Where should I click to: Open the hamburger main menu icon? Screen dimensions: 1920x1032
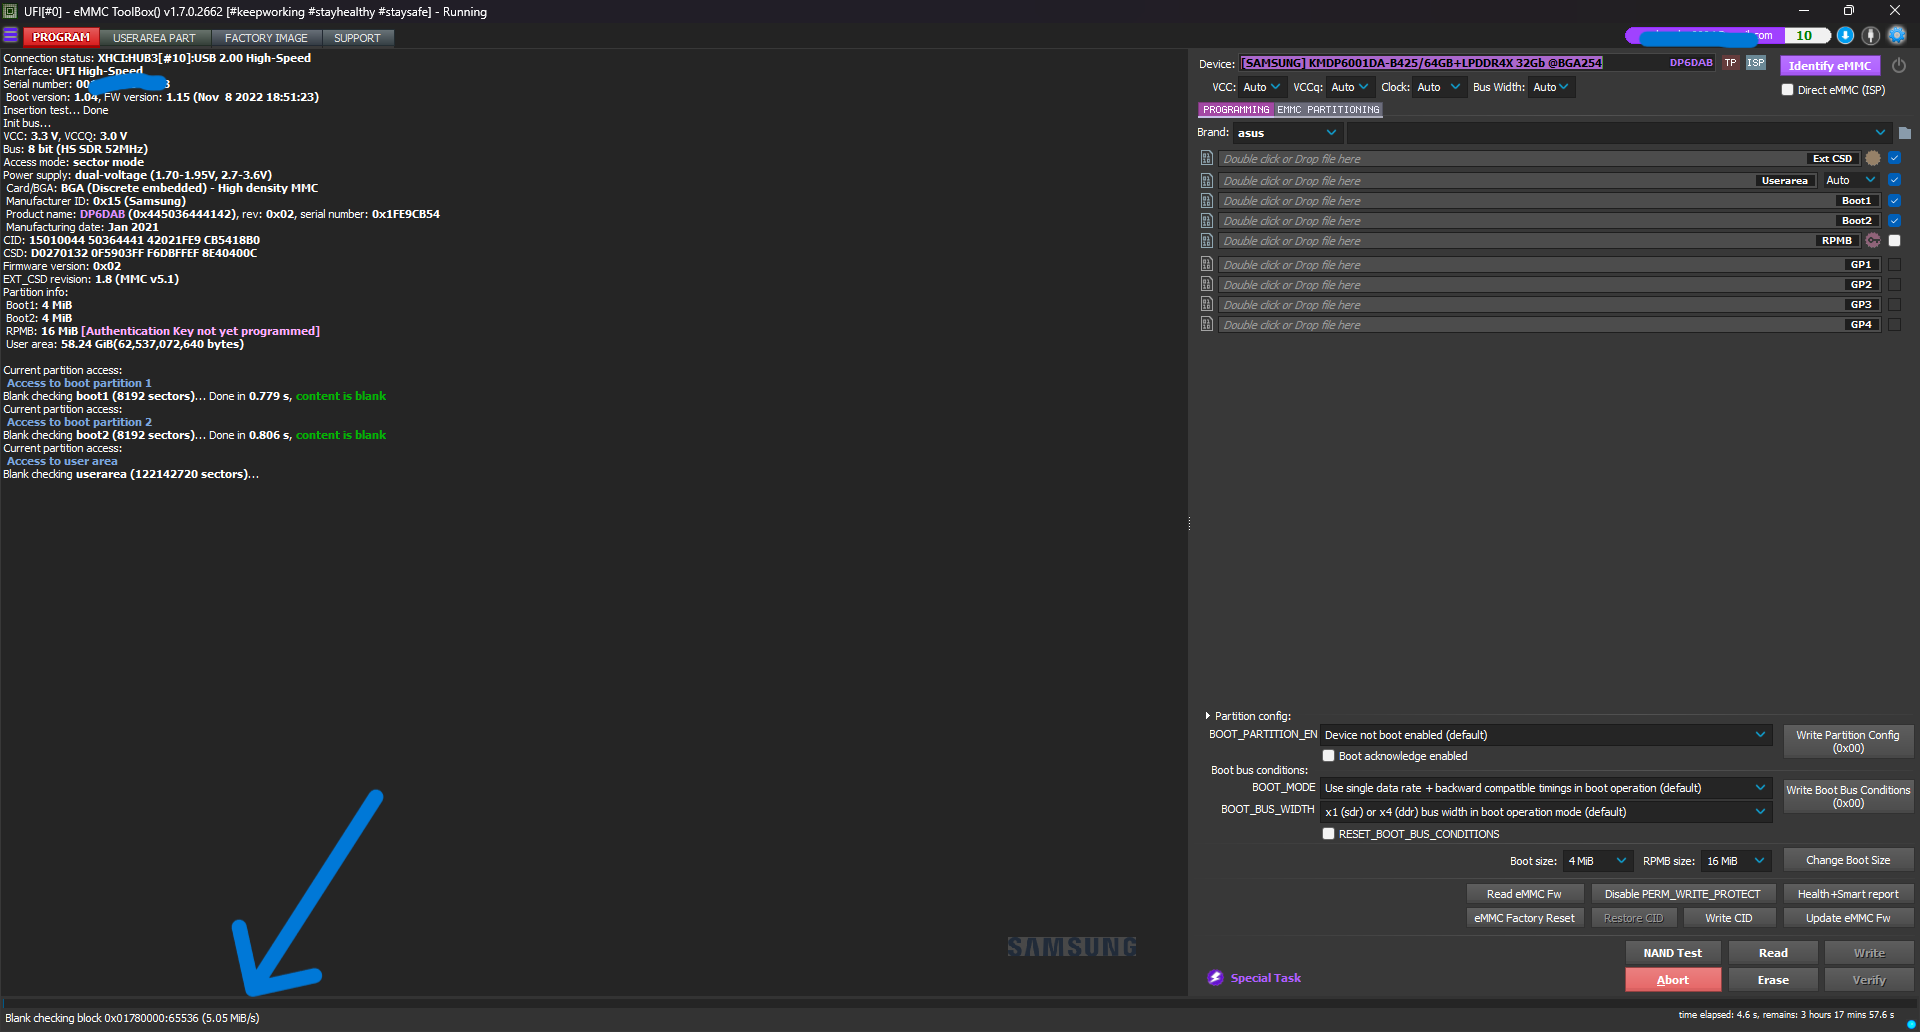tap(11, 36)
